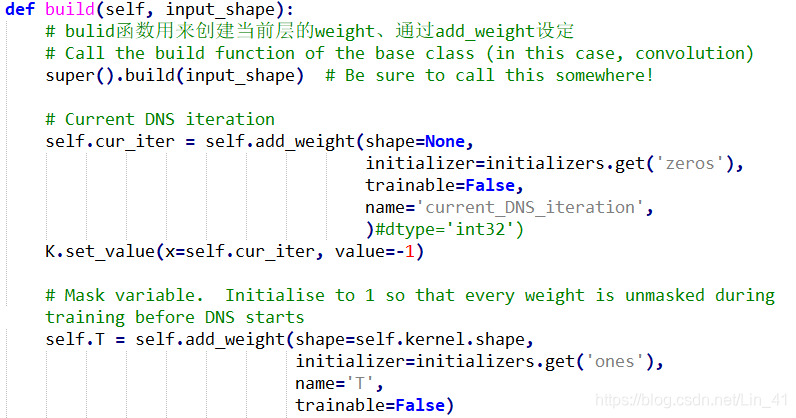This screenshot has height=418, width=796.
Task: Click comment '# Mask variable. Initialise to 1'
Action: 410,296
